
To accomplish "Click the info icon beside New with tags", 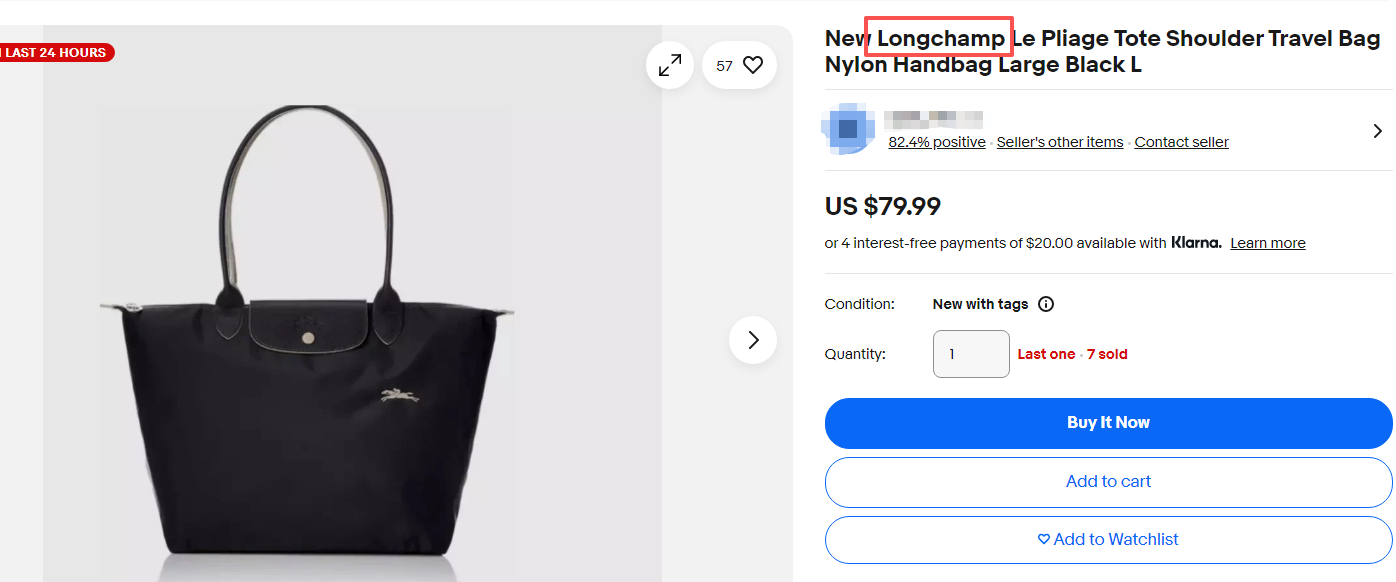I will click(x=1046, y=304).
